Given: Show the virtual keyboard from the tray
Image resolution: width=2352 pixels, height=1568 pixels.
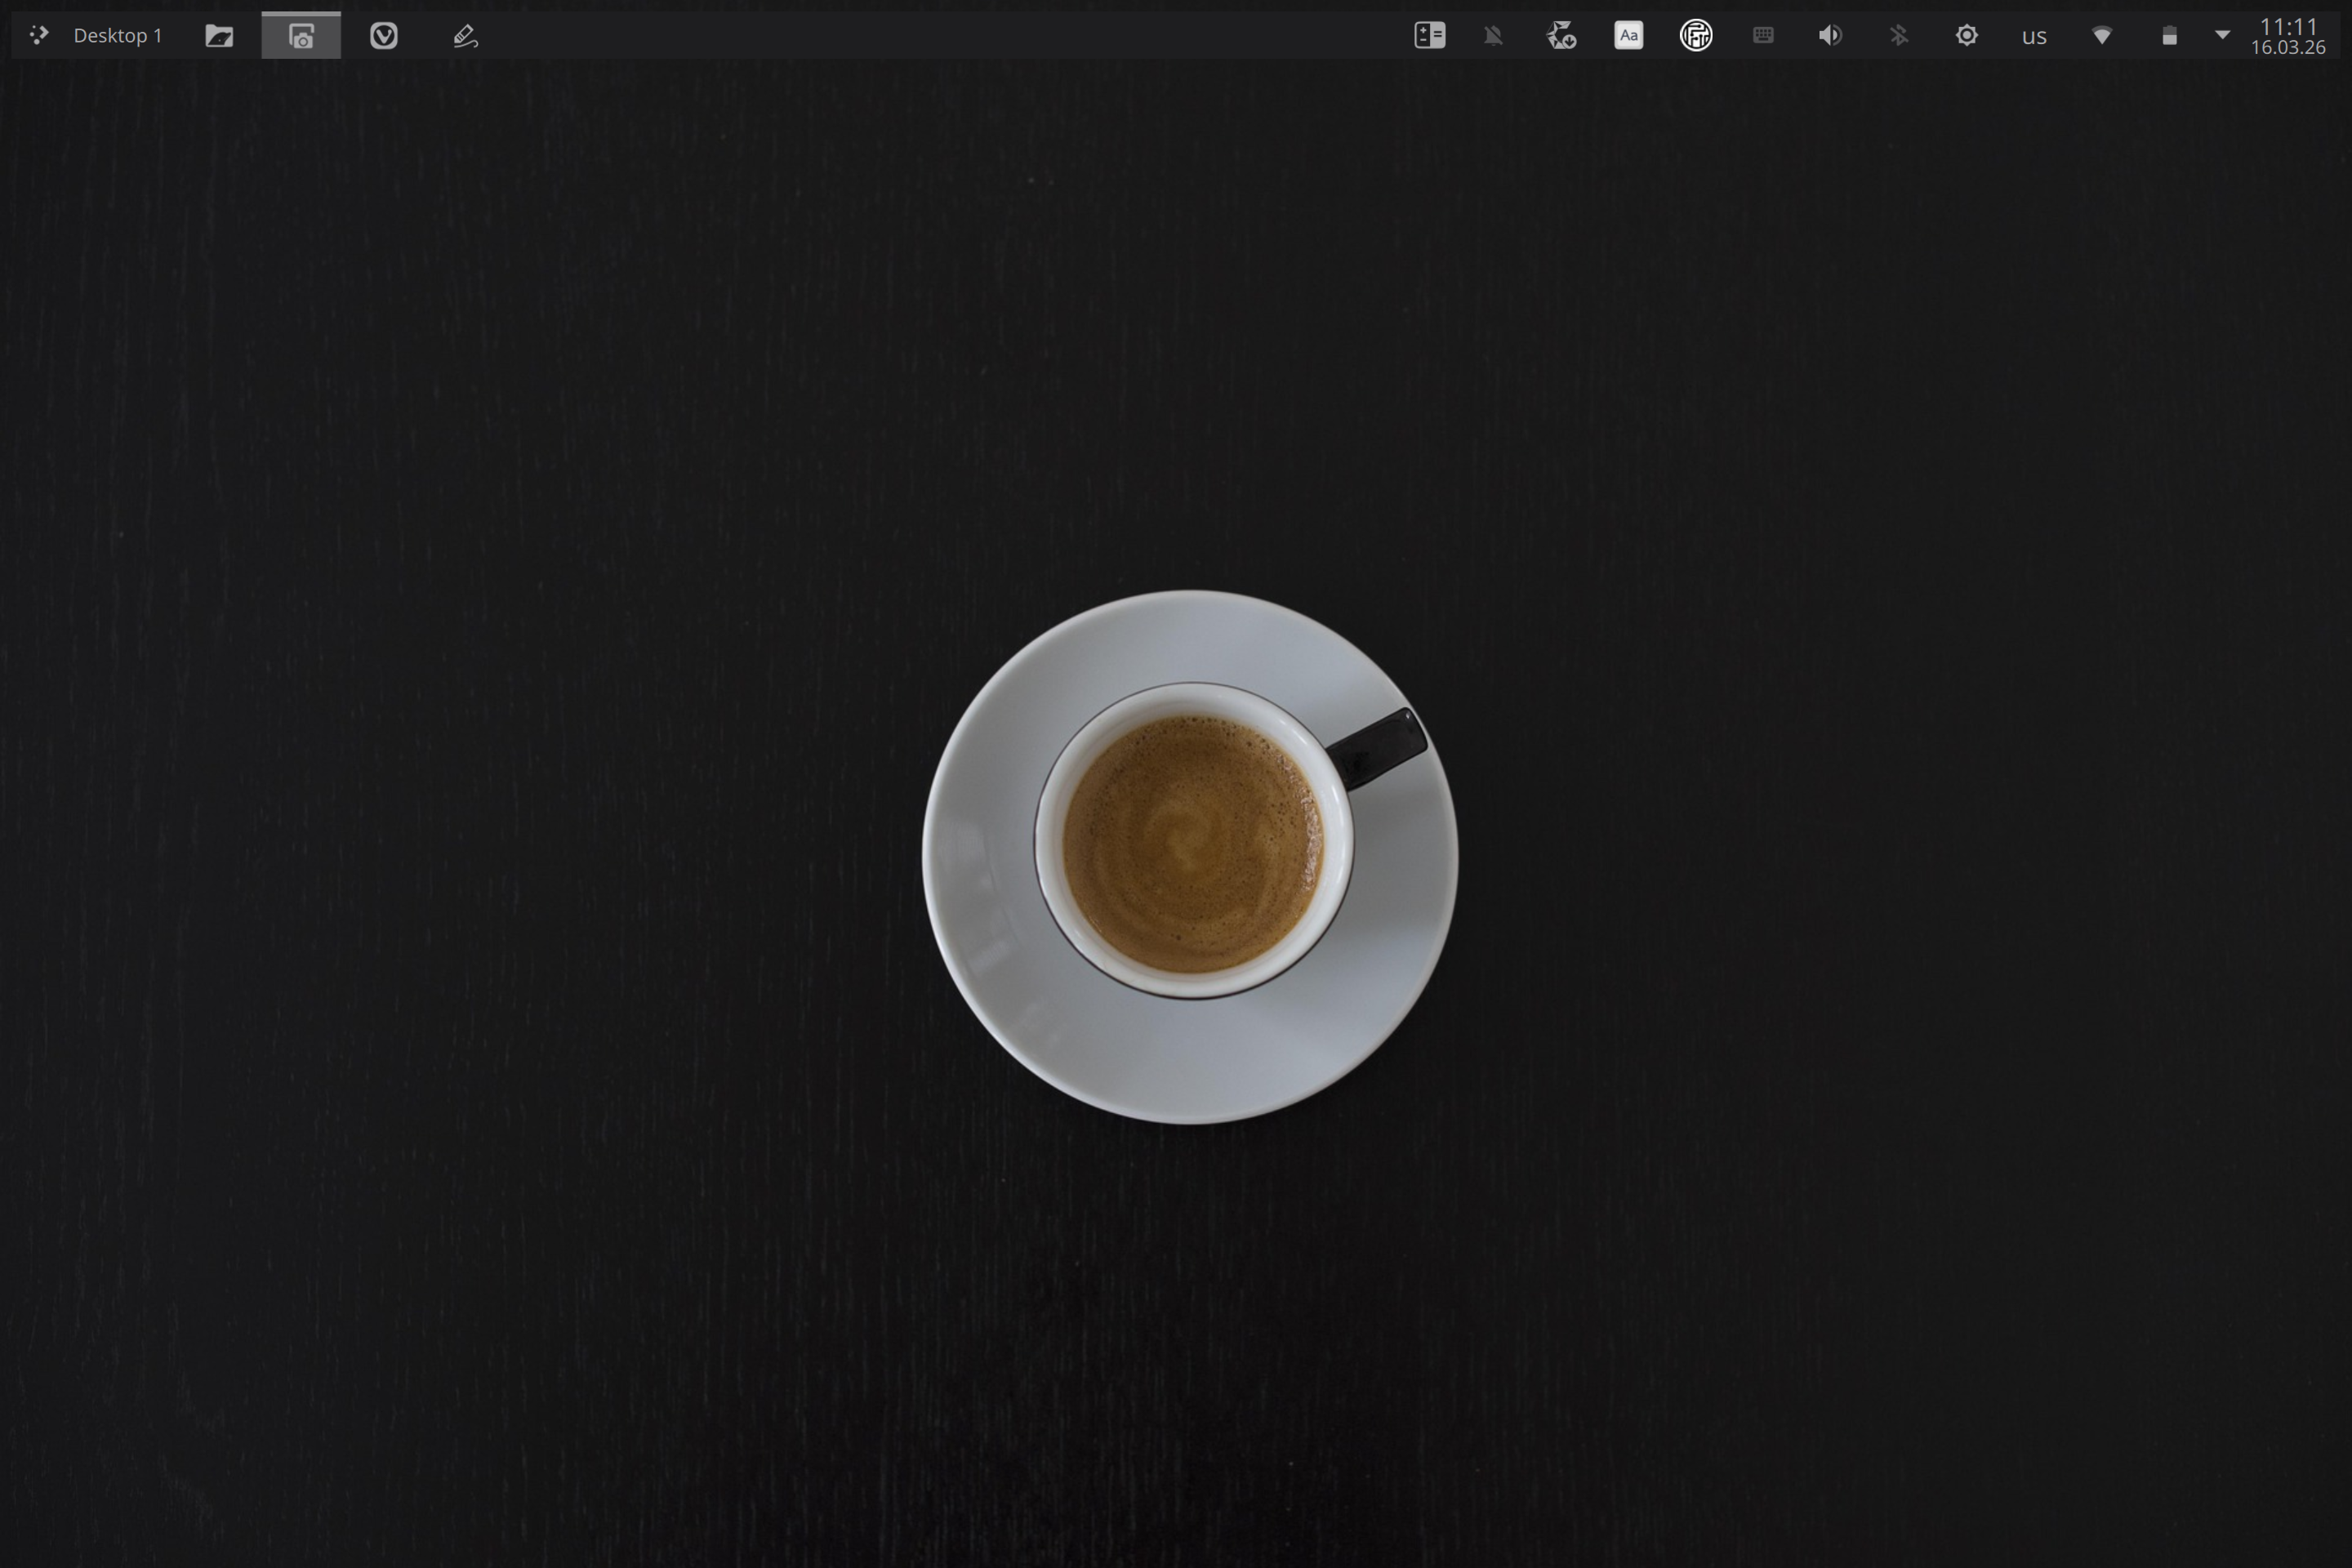Looking at the screenshot, I should (1763, 35).
